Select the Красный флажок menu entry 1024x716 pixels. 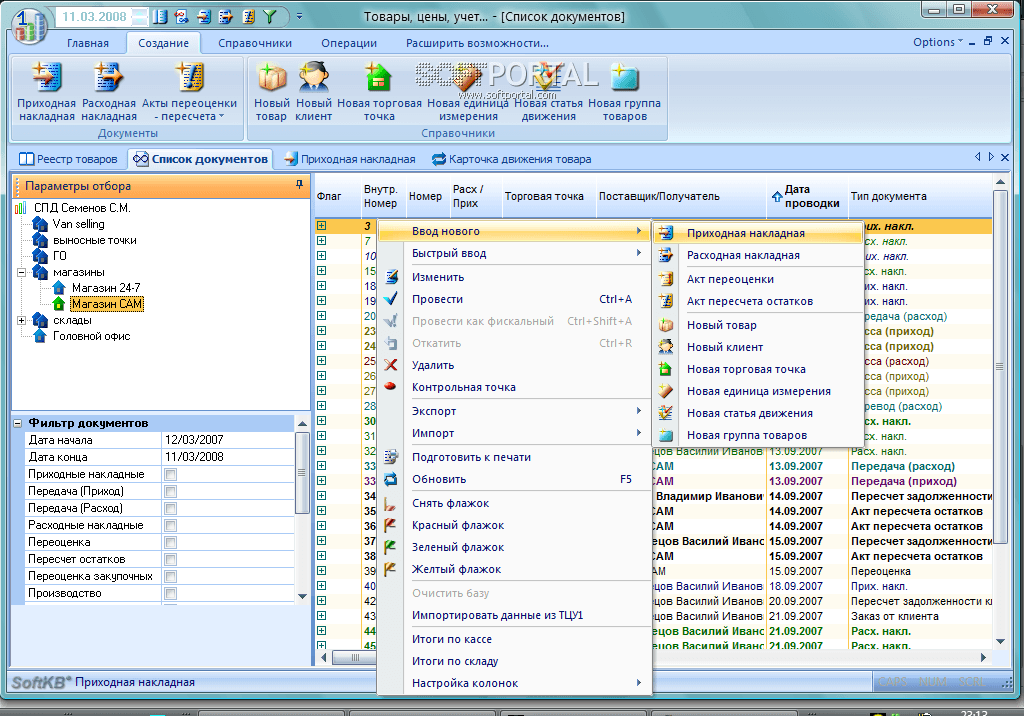click(x=458, y=525)
